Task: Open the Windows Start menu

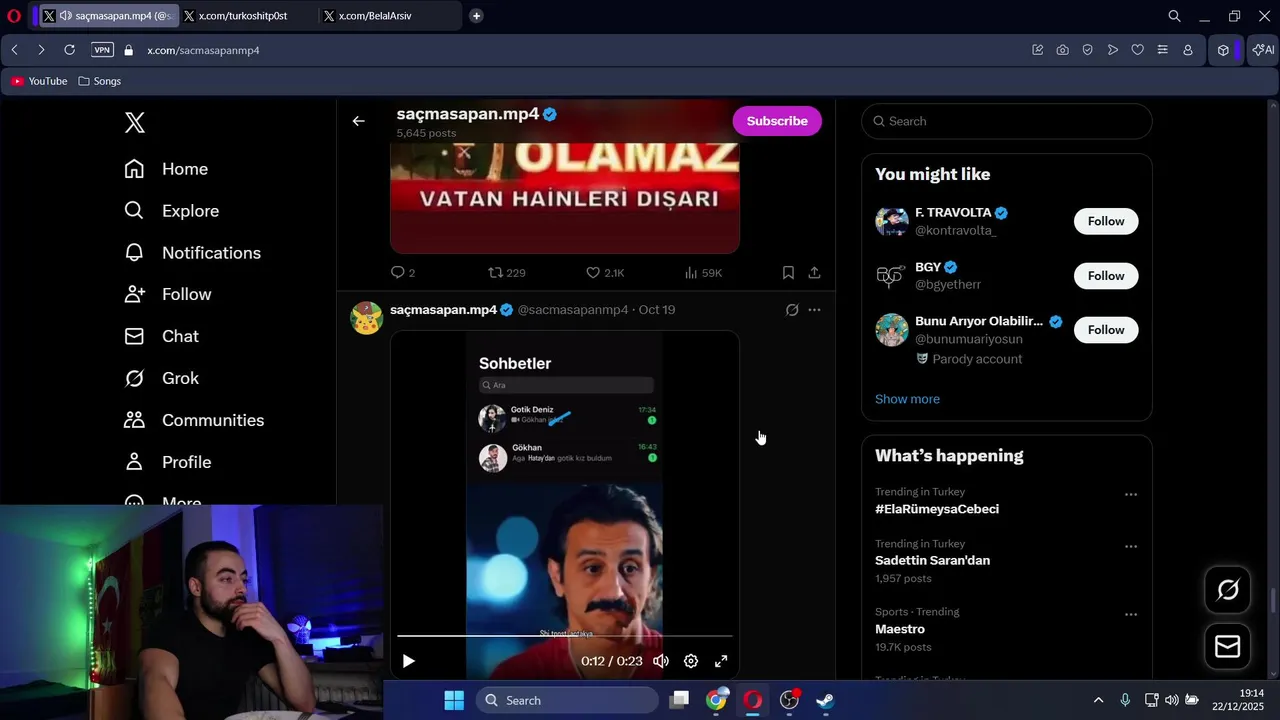Action: 454,700
